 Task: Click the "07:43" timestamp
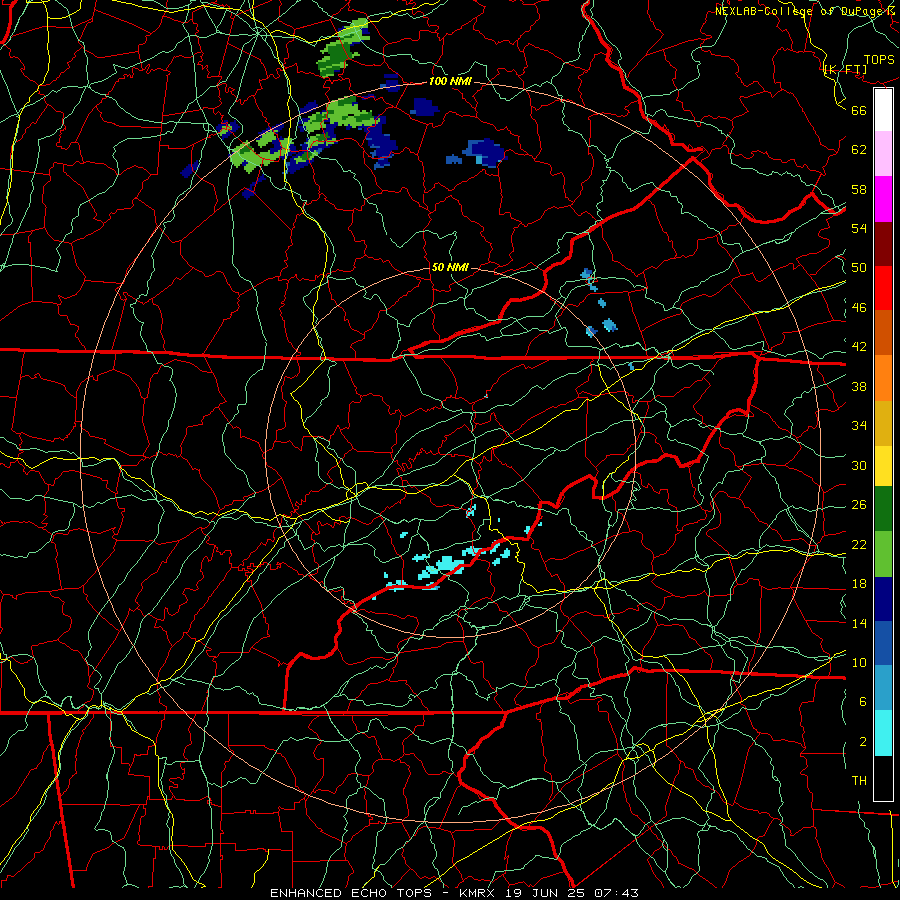click(616, 893)
